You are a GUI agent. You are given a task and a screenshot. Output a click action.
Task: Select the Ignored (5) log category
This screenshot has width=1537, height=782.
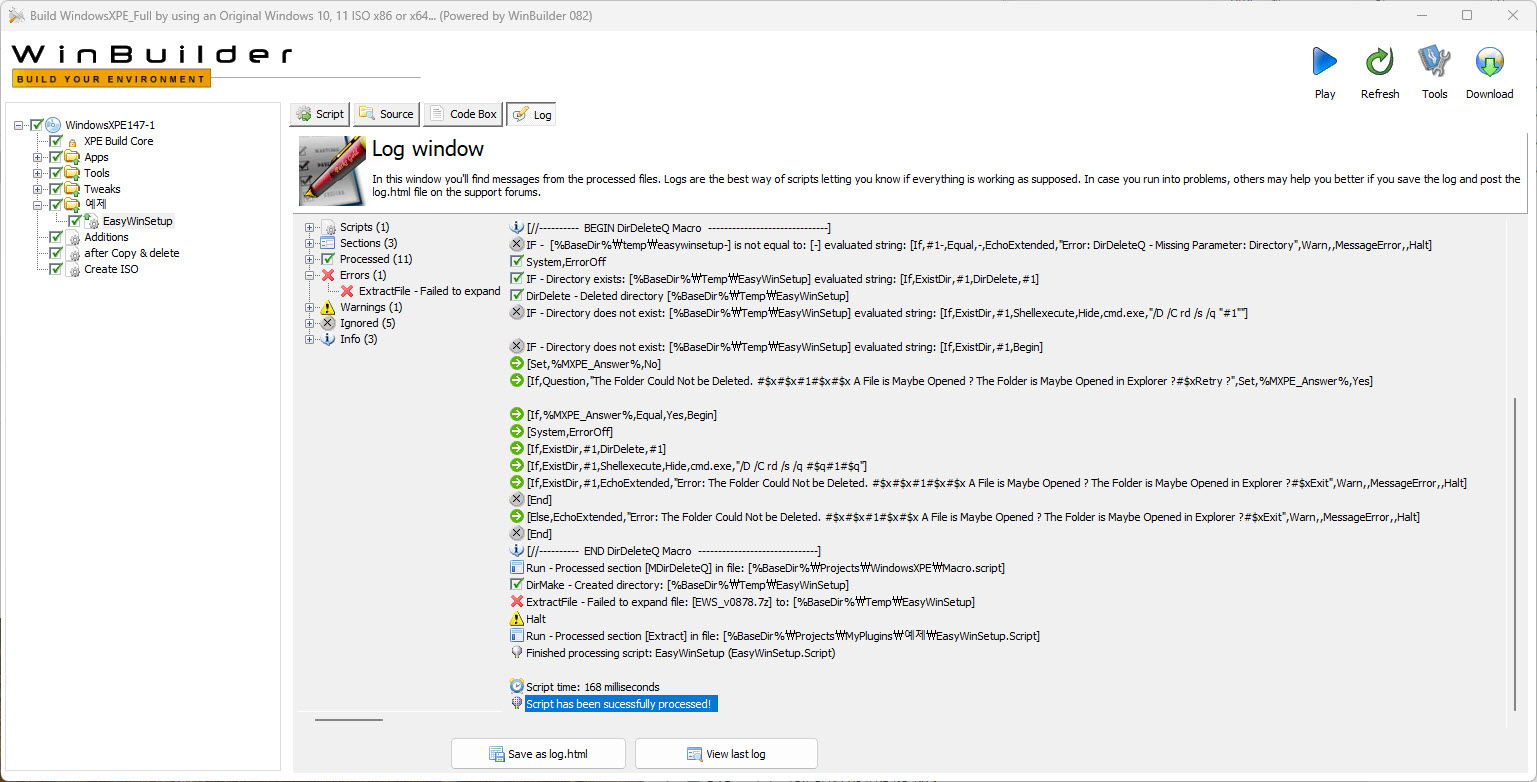coord(367,323)
